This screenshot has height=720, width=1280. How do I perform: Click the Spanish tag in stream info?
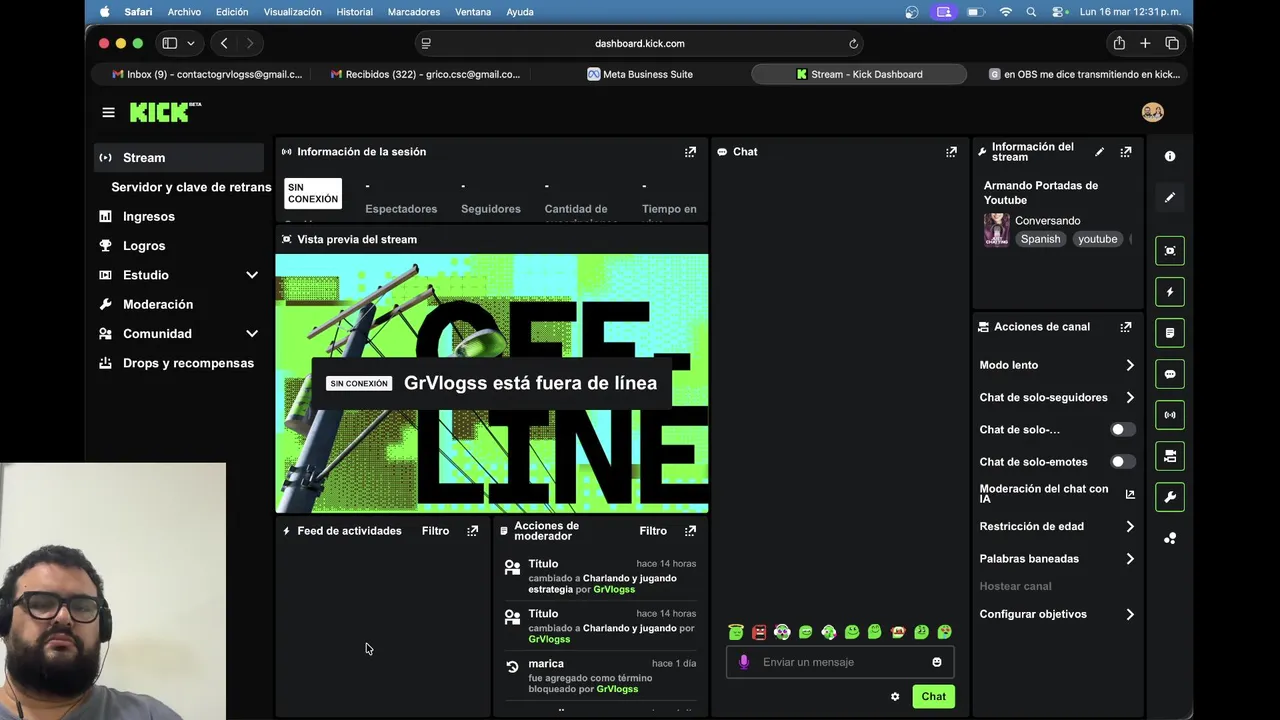coord(1040,239)
